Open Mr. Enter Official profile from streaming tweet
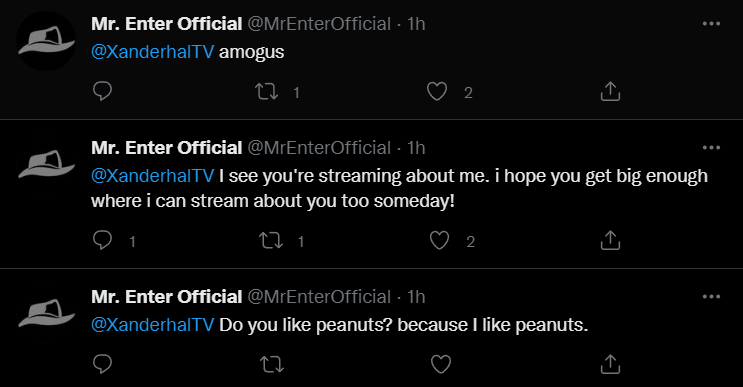Image resolution: width=743 pixels, height=387 pixels. click(x=167, y=148)
